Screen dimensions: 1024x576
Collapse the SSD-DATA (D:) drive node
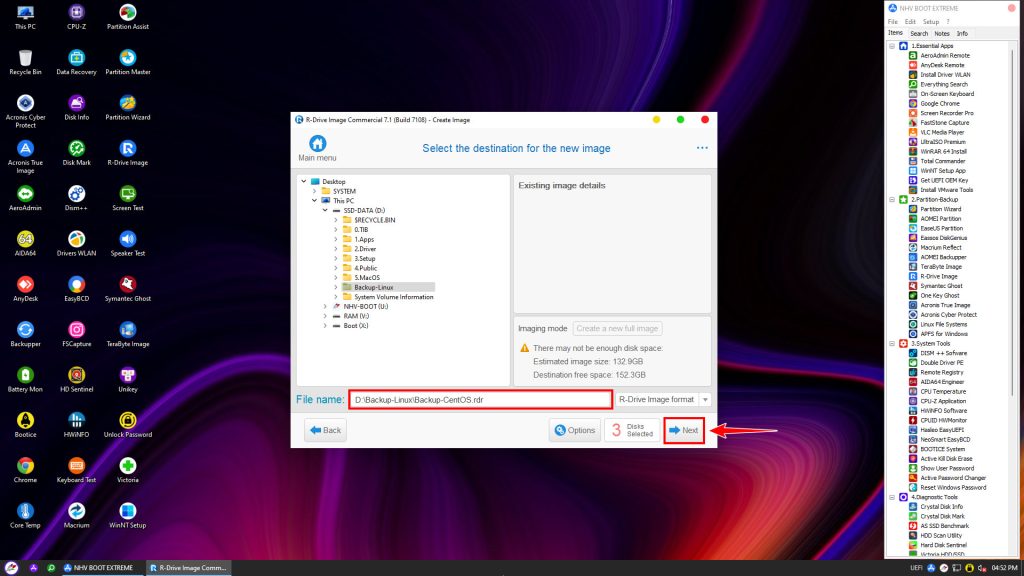[x=325, y=210]
